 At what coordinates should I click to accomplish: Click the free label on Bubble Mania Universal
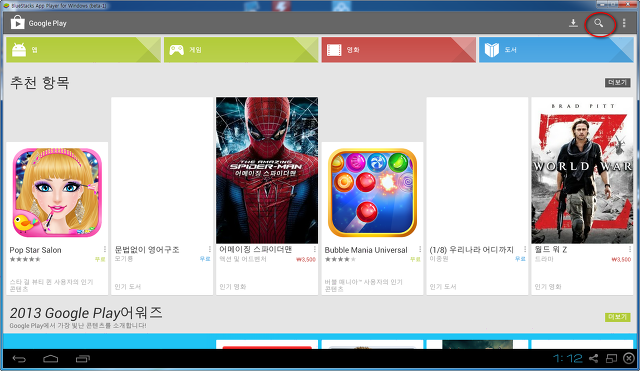415,259
